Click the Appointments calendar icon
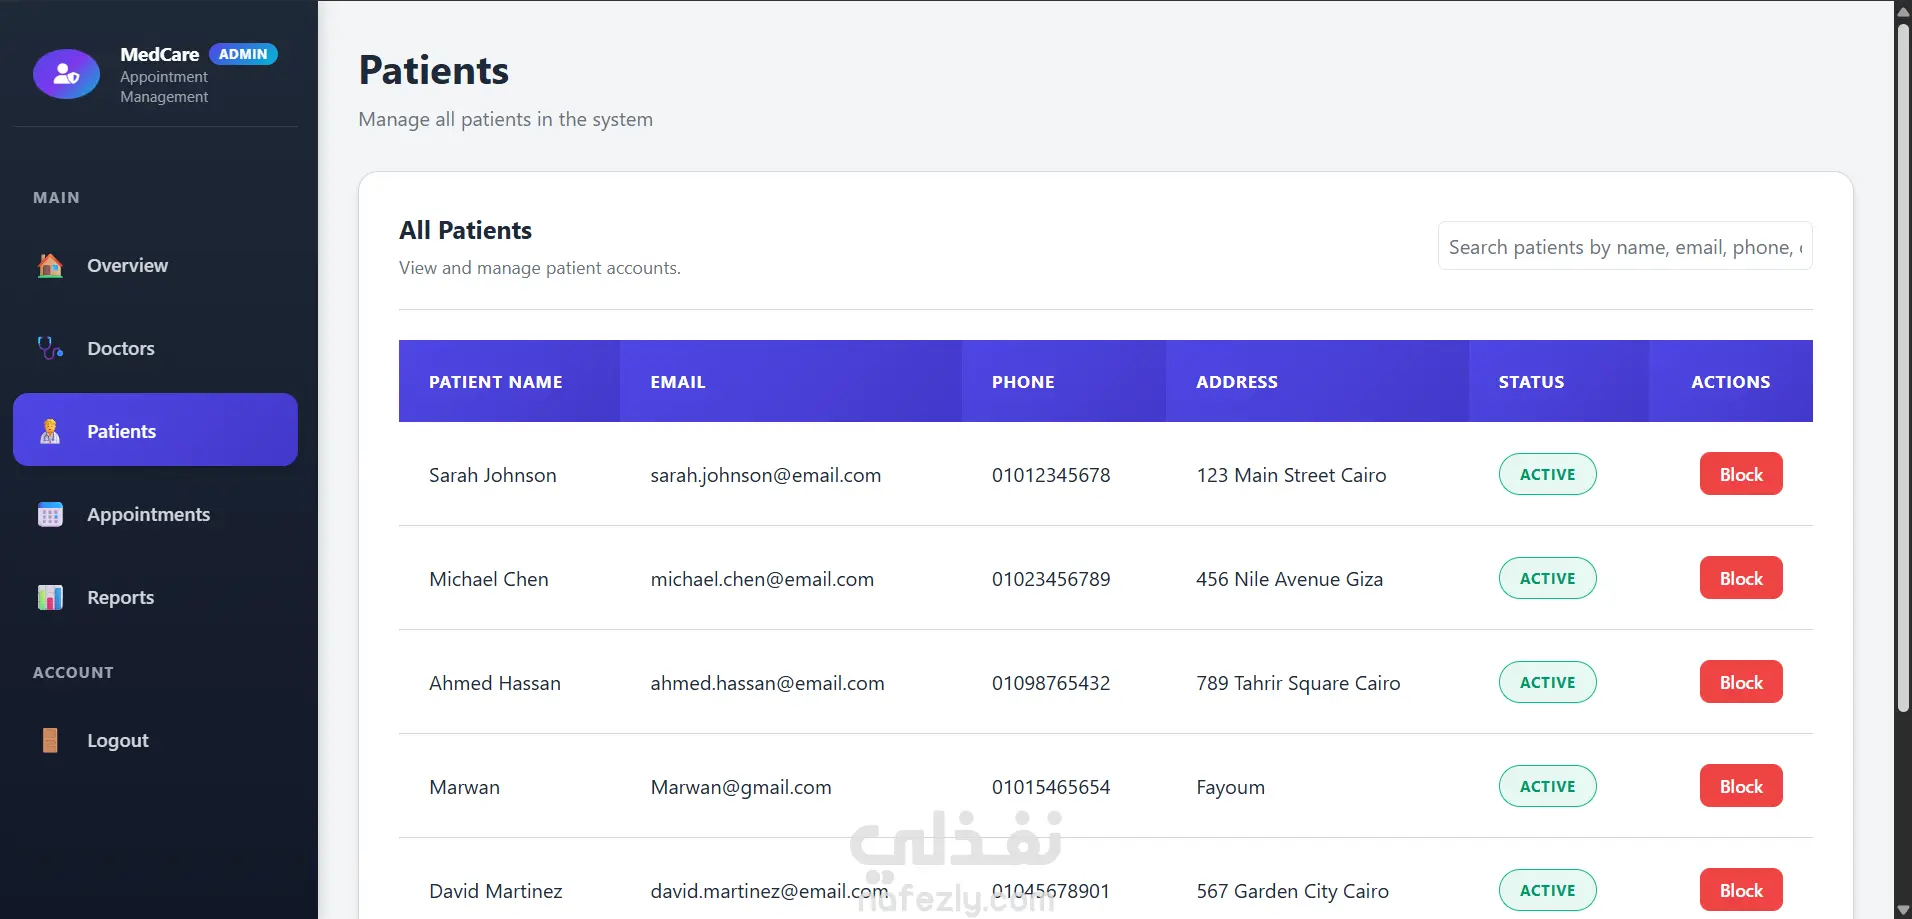The image size is (1912, 919). click(50, 515)
